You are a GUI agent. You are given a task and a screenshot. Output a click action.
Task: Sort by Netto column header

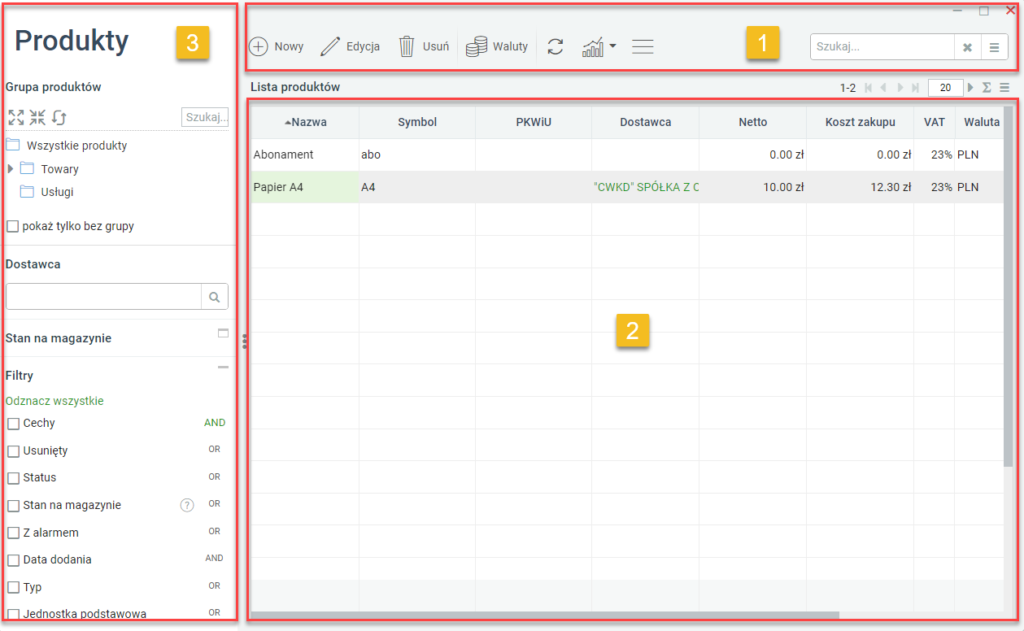tap(753, 122)
